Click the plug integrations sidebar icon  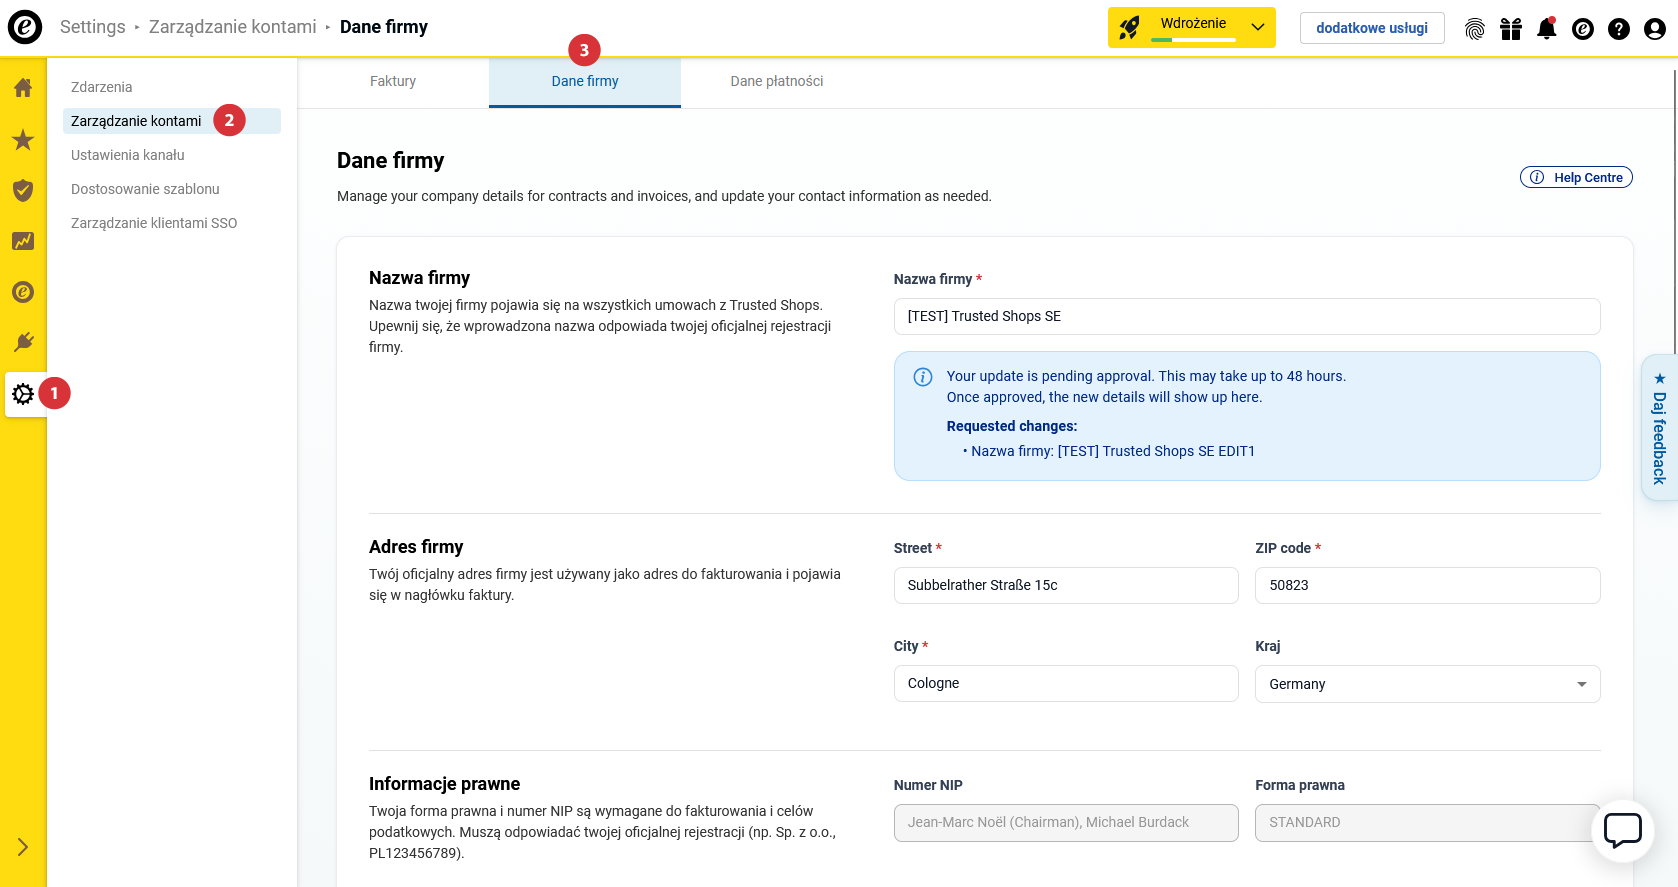(23, 343)
